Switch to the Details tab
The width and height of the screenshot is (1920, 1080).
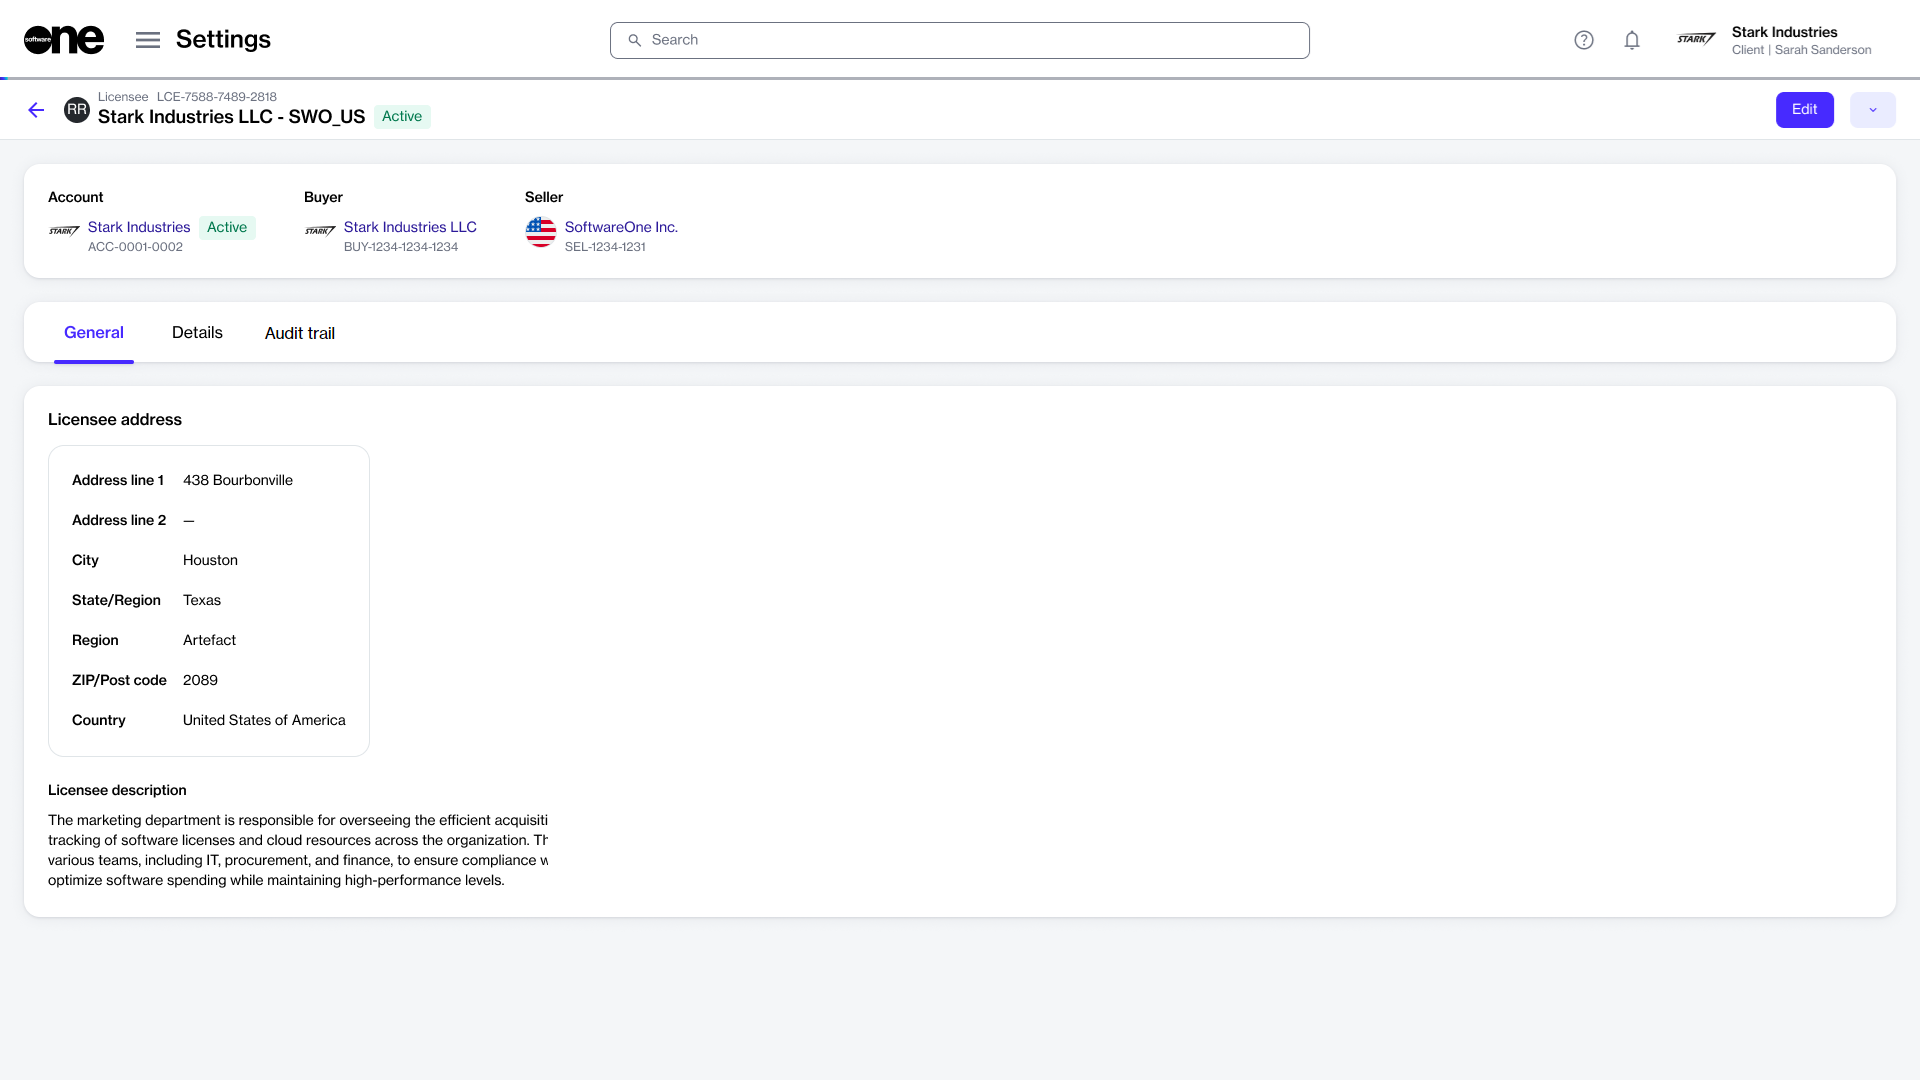197,333
